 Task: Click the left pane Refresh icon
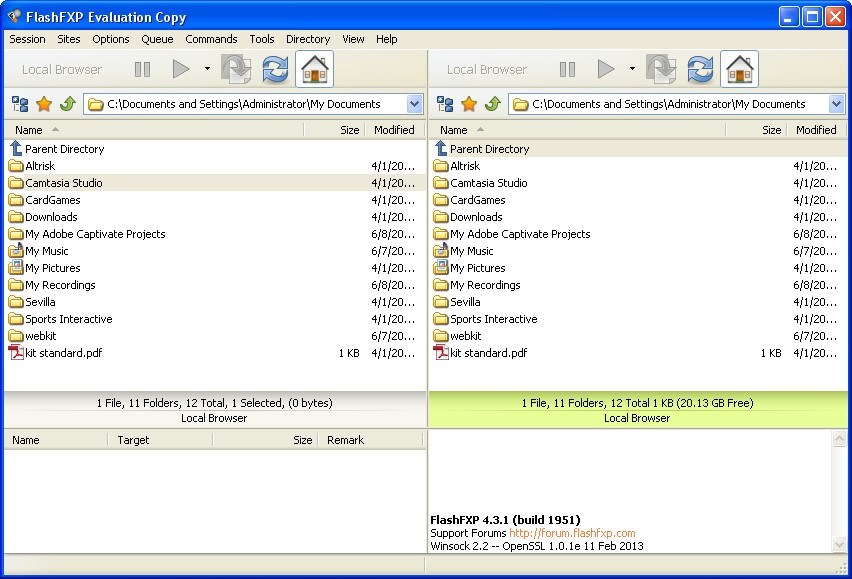pos(275,69)
